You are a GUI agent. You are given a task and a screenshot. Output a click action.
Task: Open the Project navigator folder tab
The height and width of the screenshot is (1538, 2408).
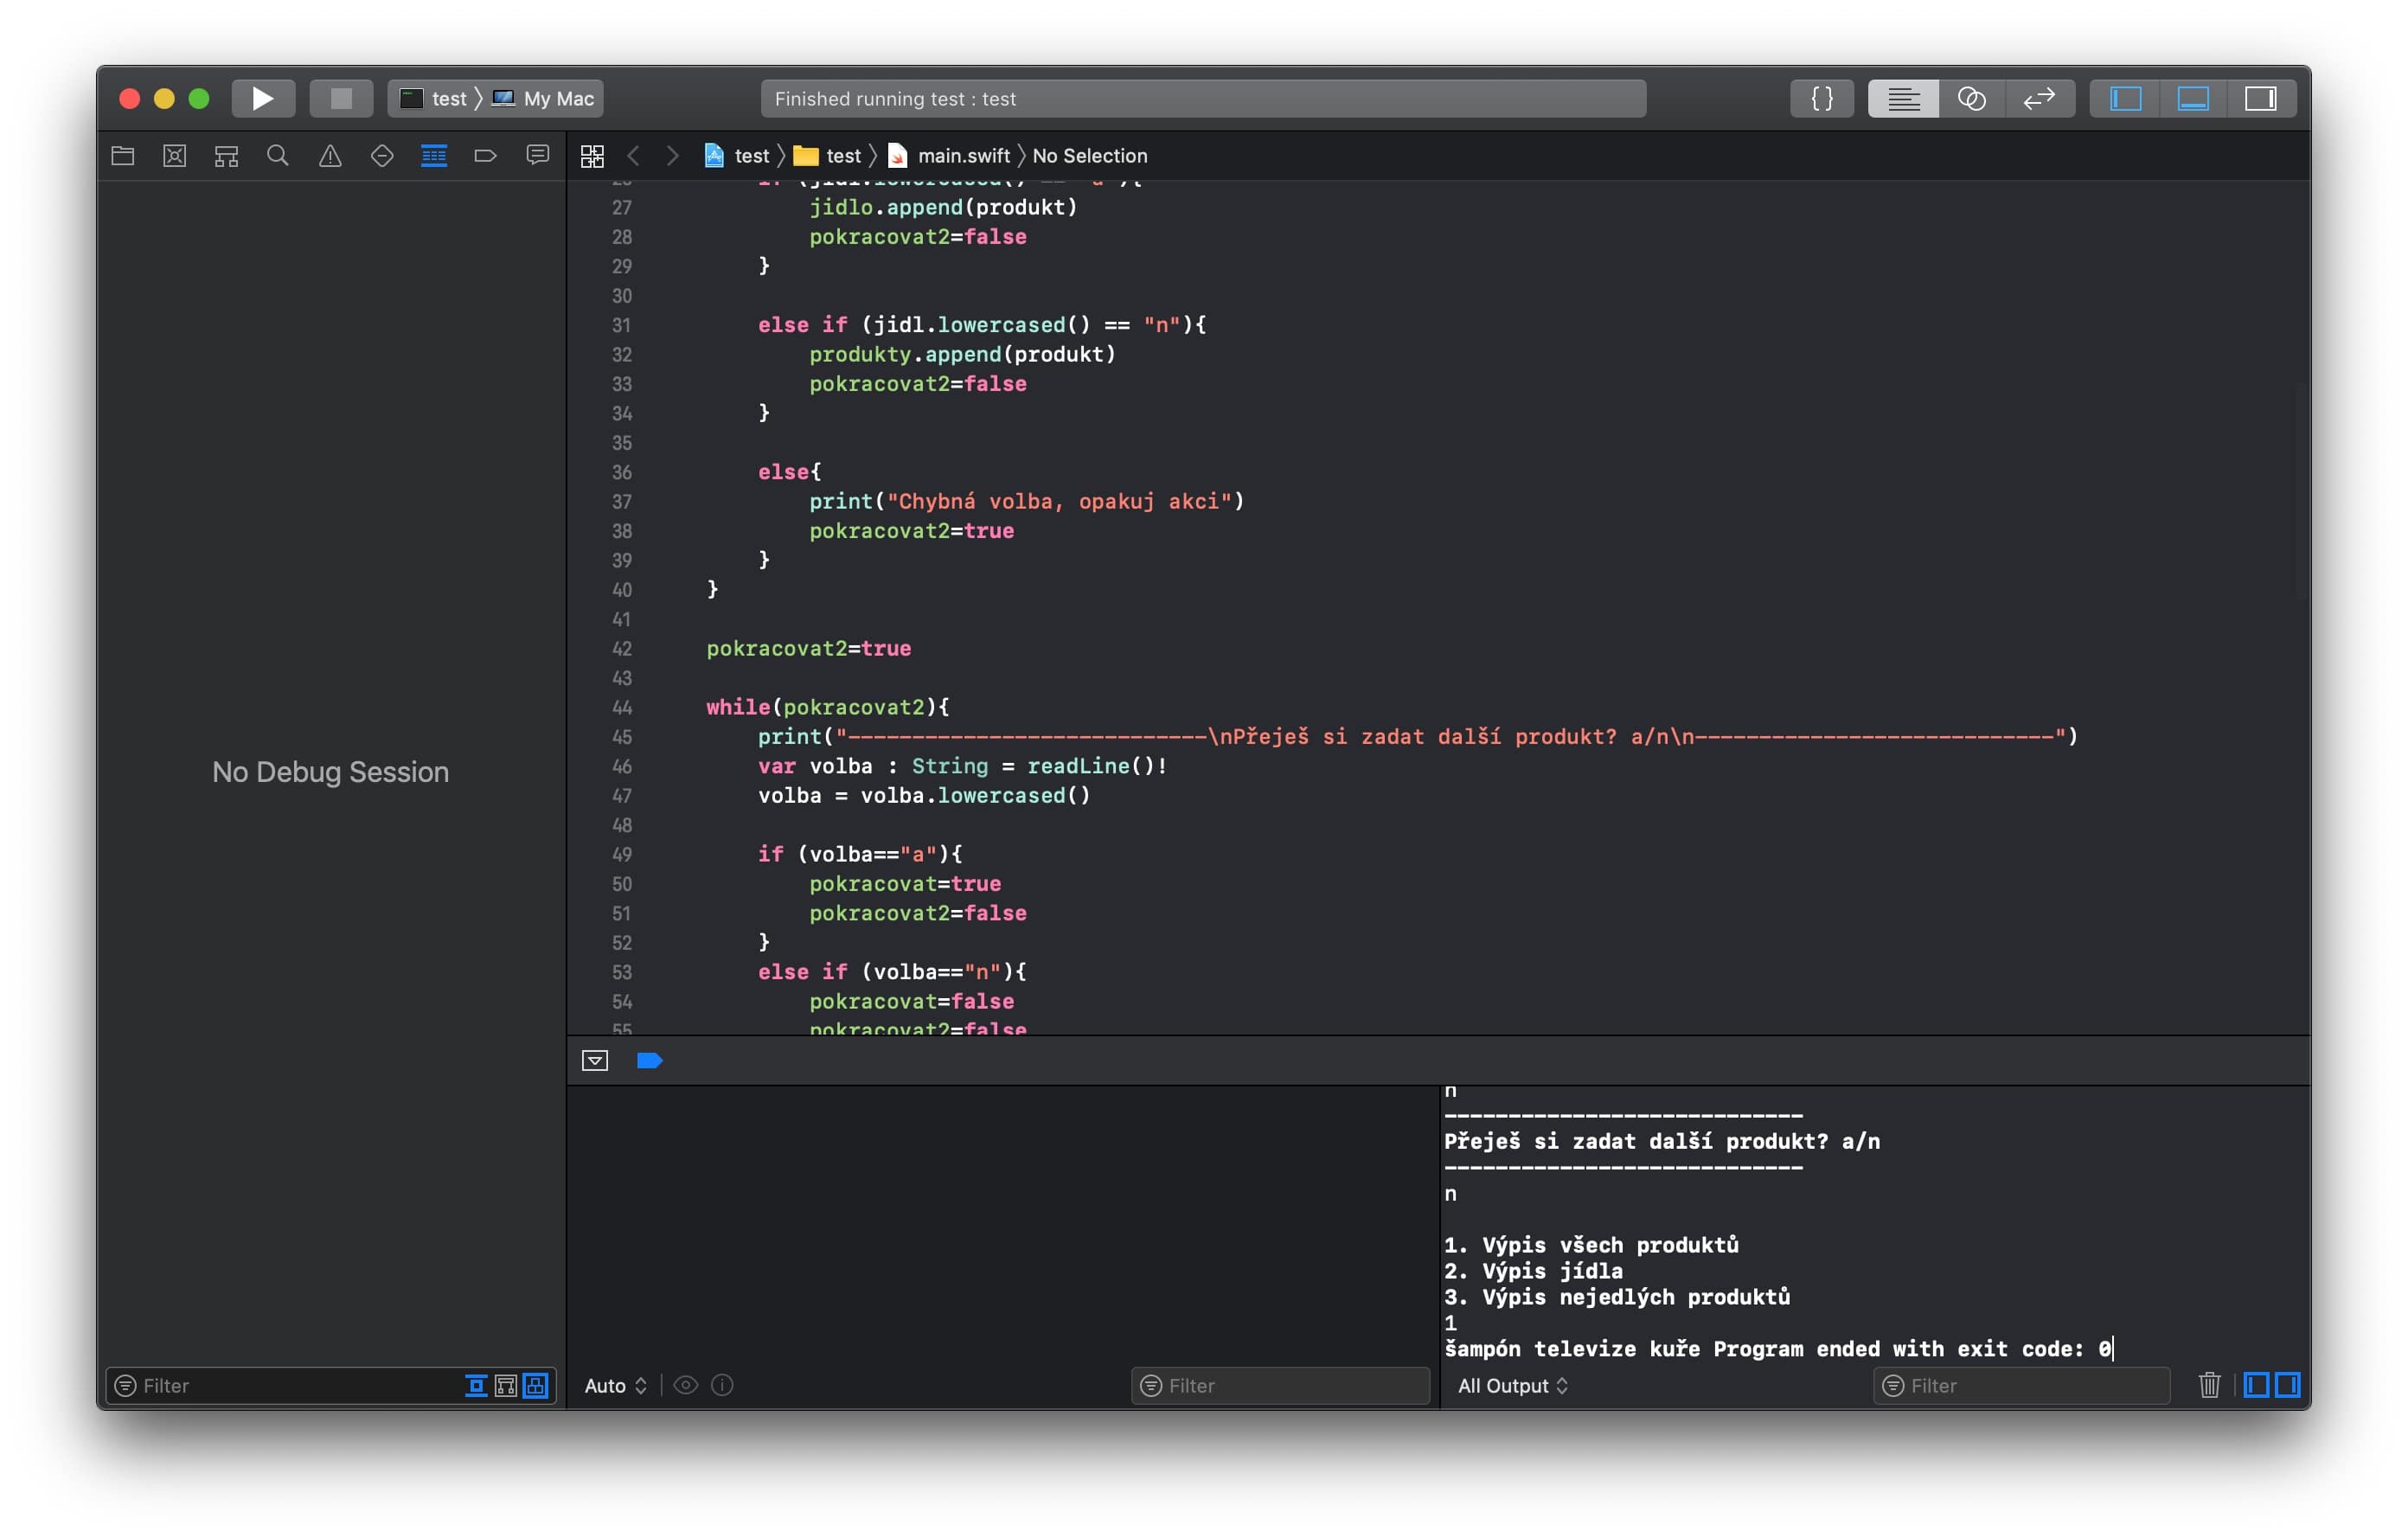click(x=123, y=155)
